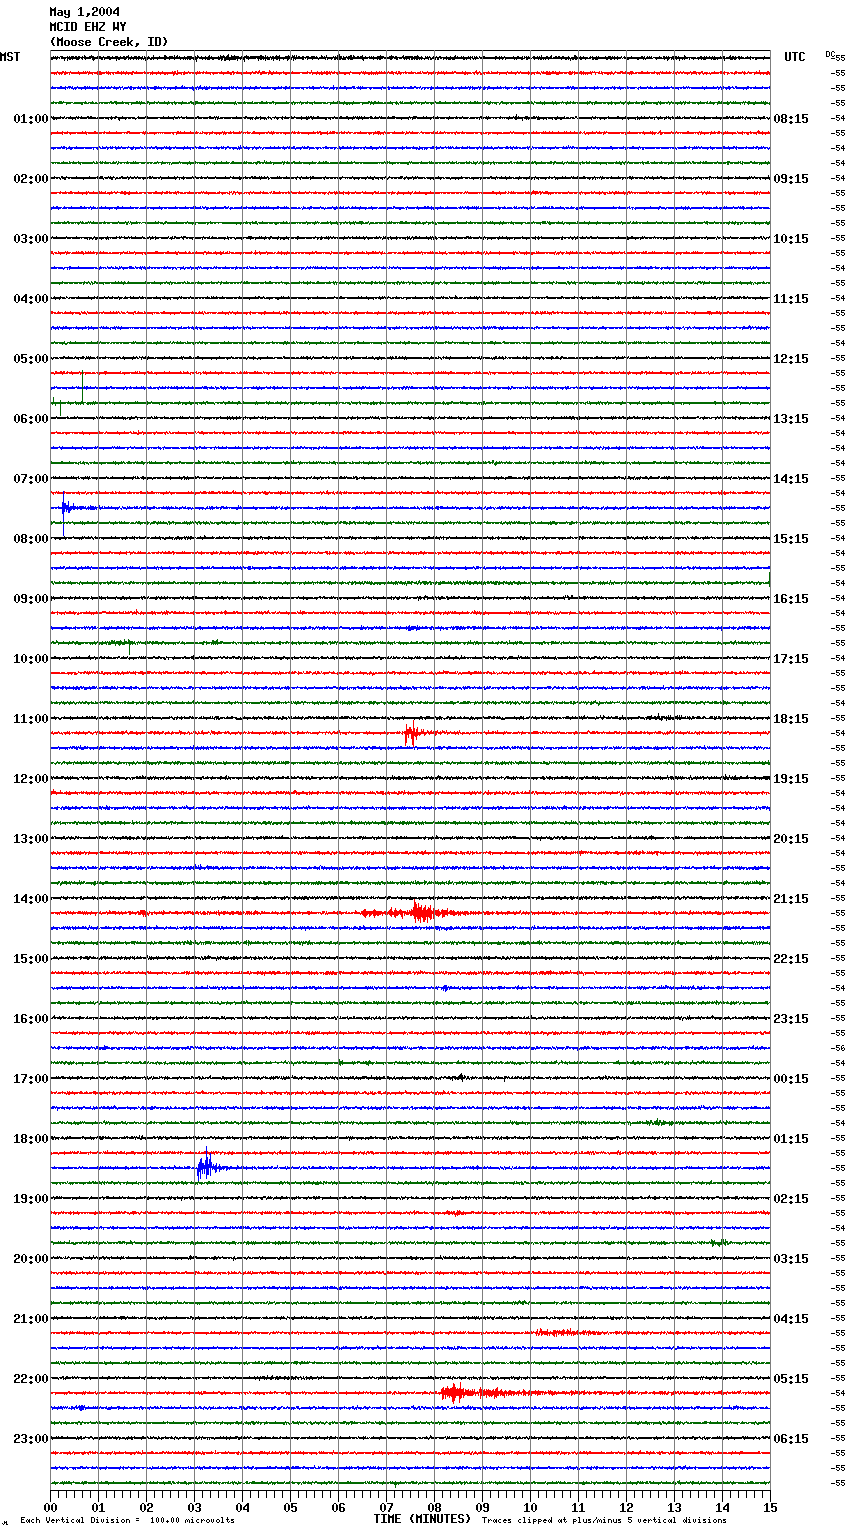850x1534 pixels.
Task: Click the red seismic burst on the 11:15 trace
Action: pos(412,734)
